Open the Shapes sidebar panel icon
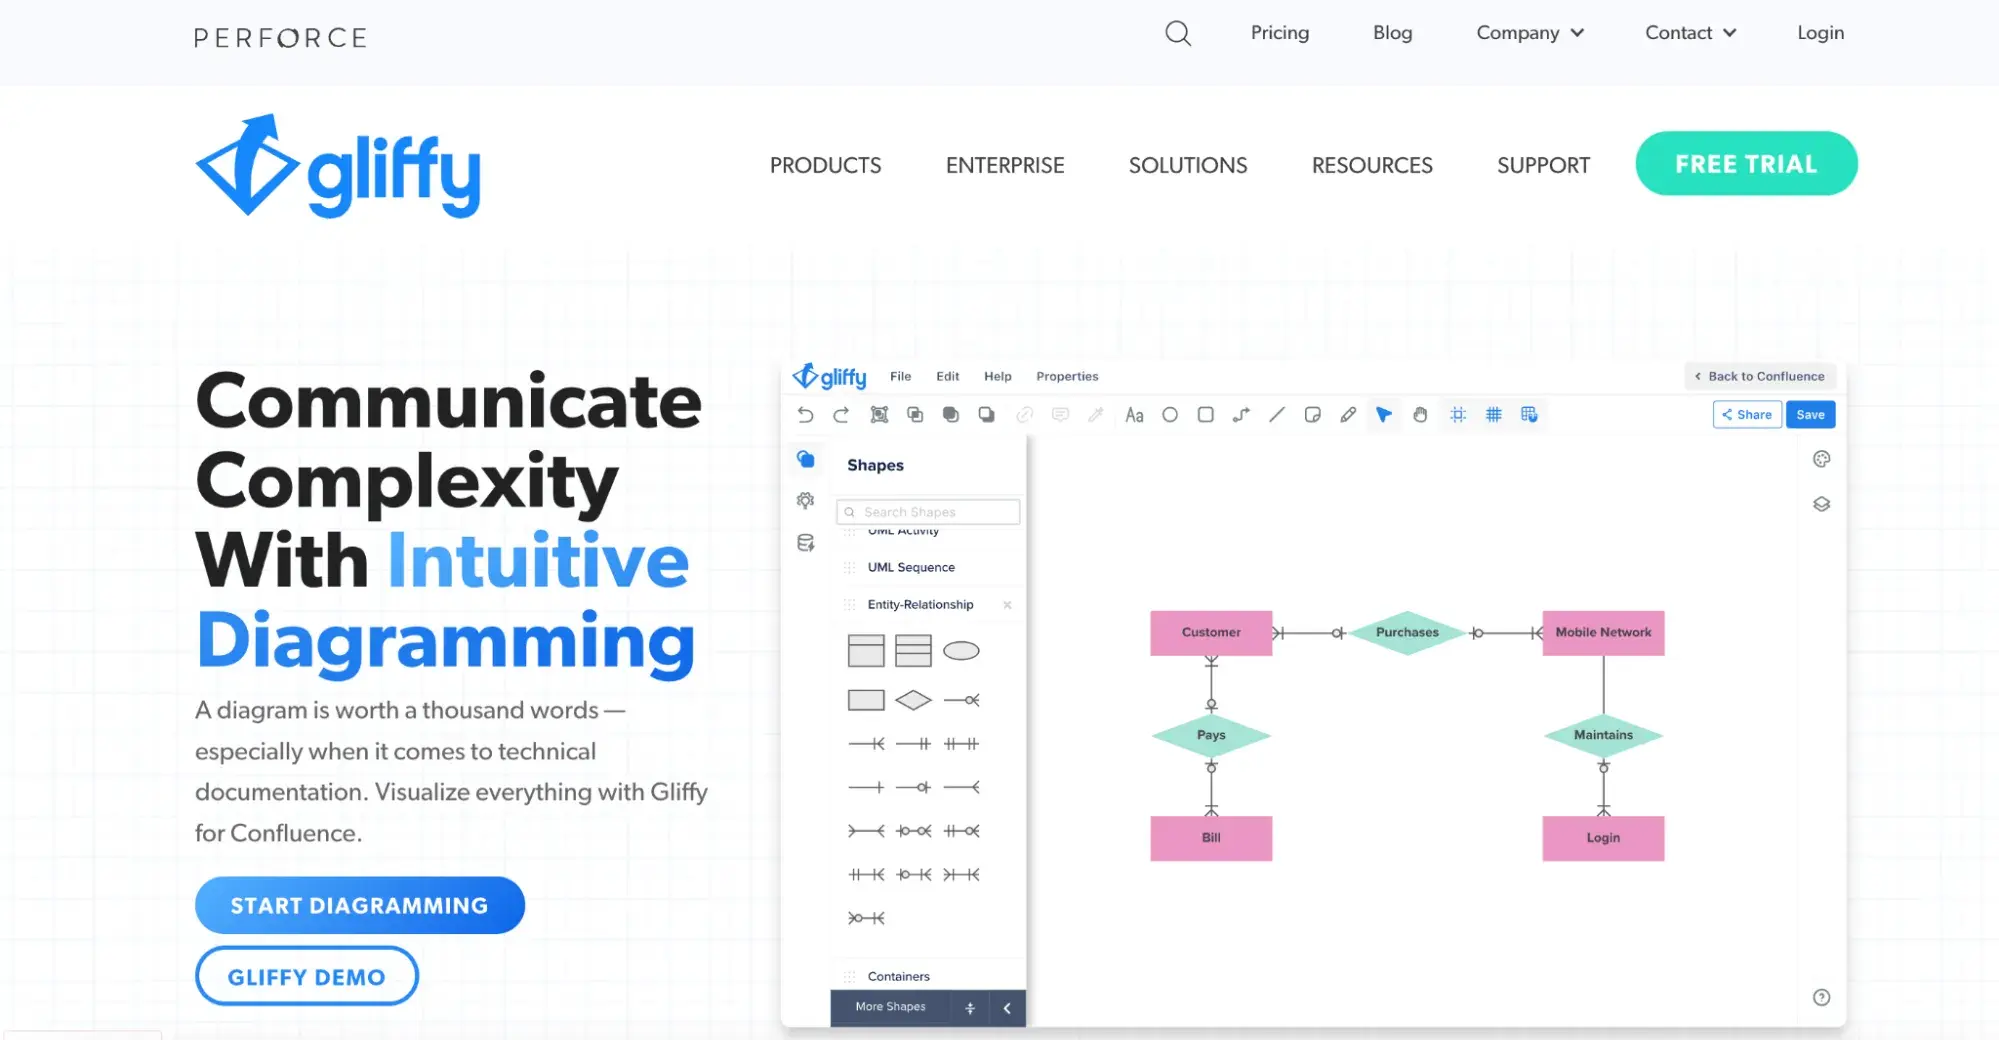The image size is (1999, 1041). (x=806, y=459)
